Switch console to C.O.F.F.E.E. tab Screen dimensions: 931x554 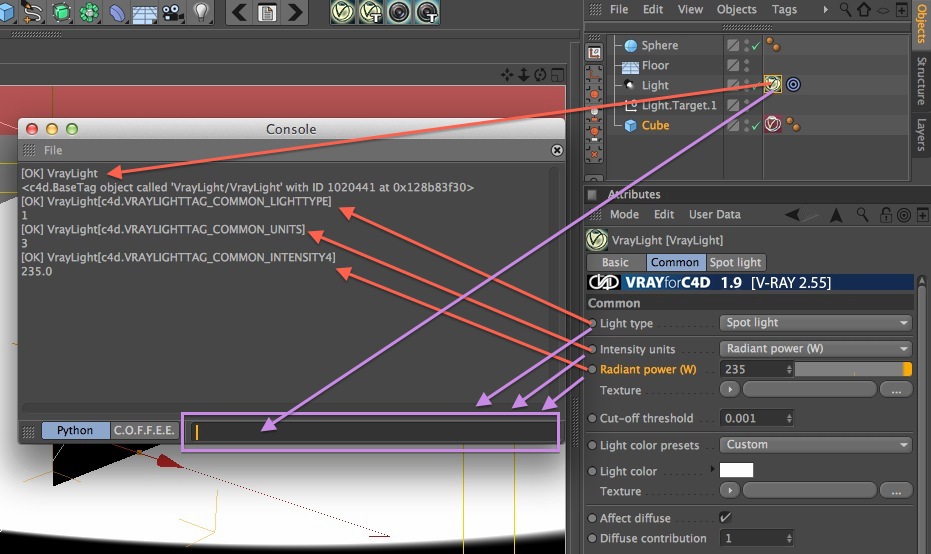[144, 430]
